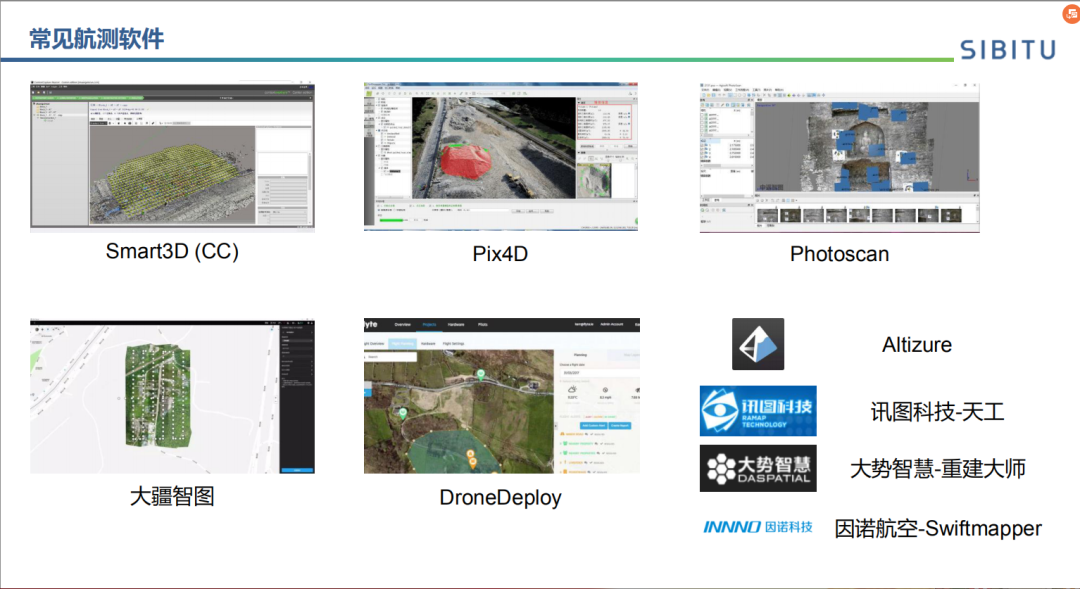Click the Overview tab in DroneDeploy screenshot

[x=402, y=324]
